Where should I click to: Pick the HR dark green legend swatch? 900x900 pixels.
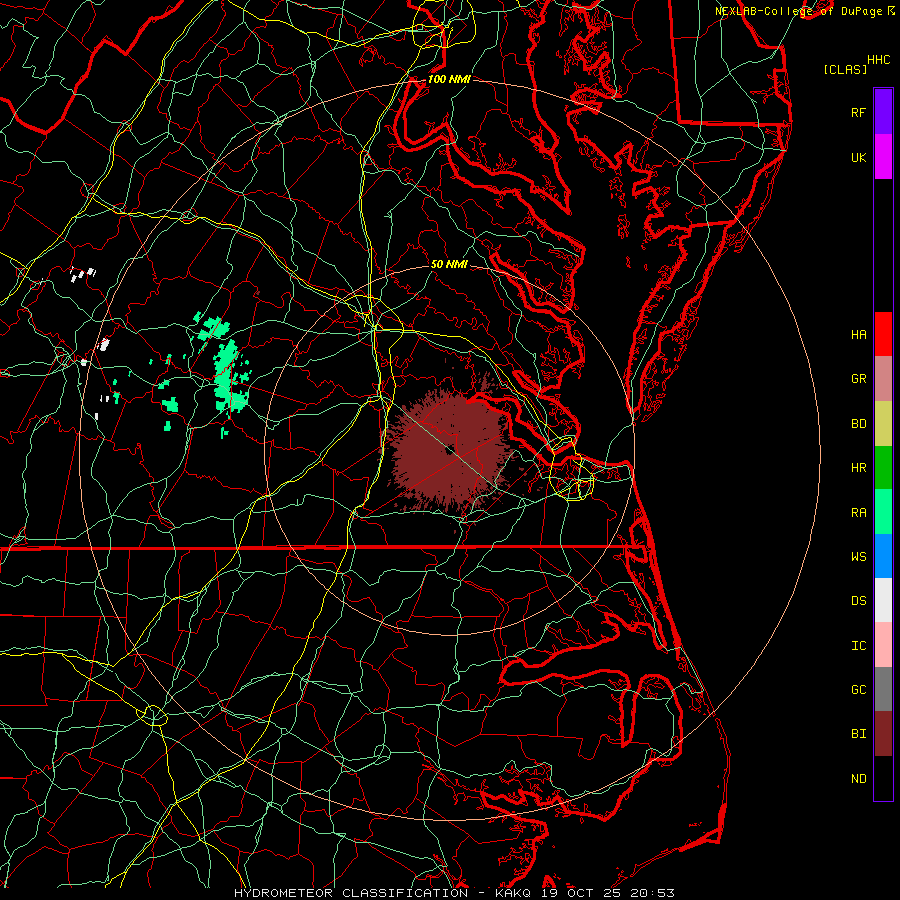click(883, 468)
